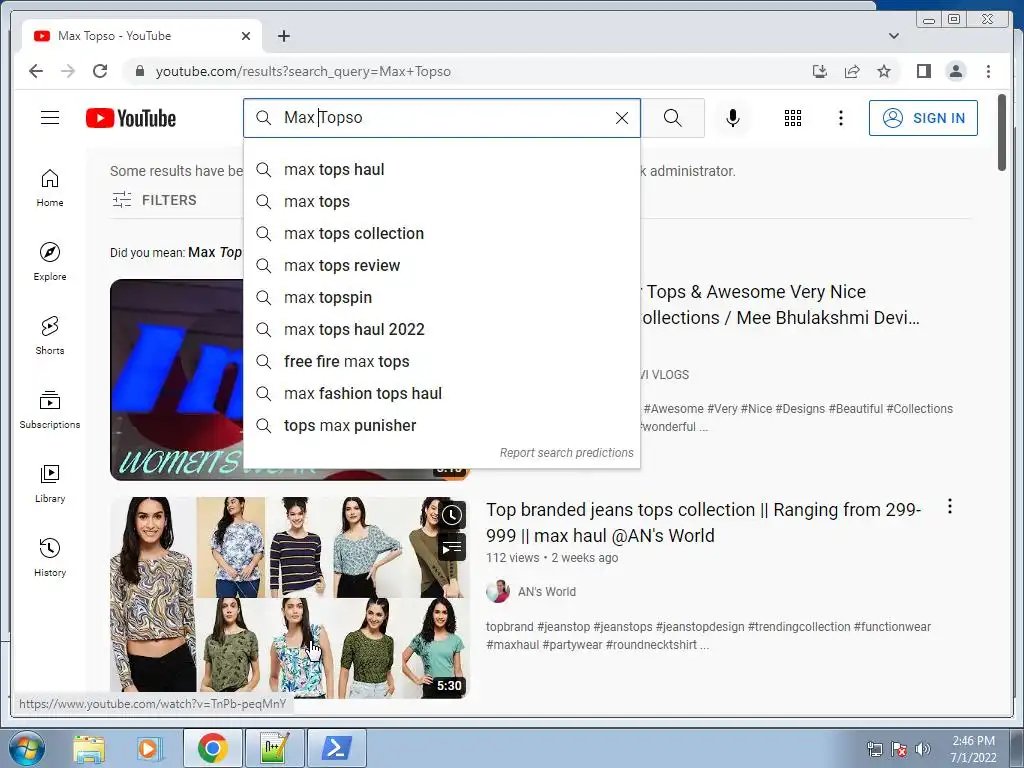The width and height of the screenshot is (1024, 768).
Task: Select suggestion "max tops"
Action: click(x=441, y=202)
